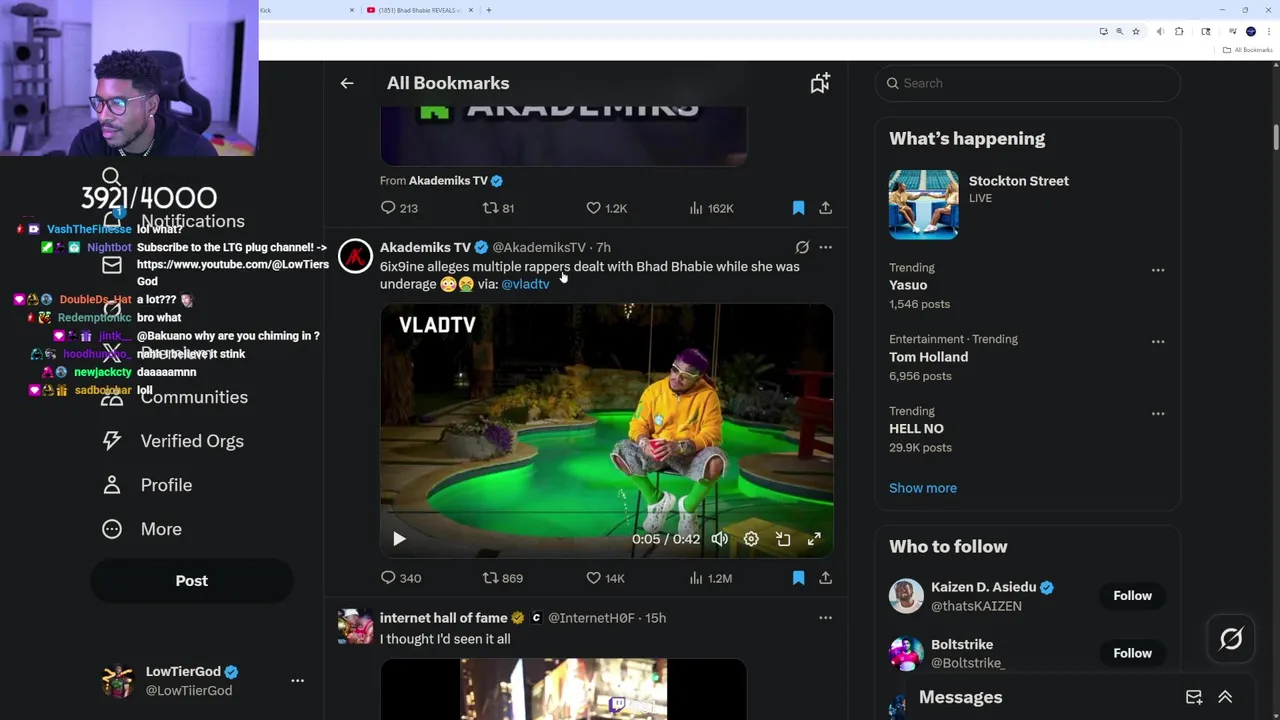Open the Grok floating button
The height and width of the screenshot is (720, 1280).
[1231, 639]
